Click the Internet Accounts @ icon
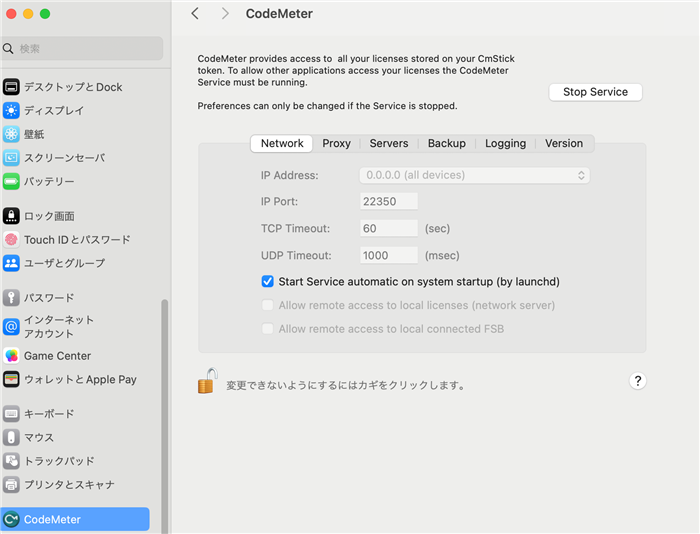This screenshot has height=534, width=700. [11, 327]
